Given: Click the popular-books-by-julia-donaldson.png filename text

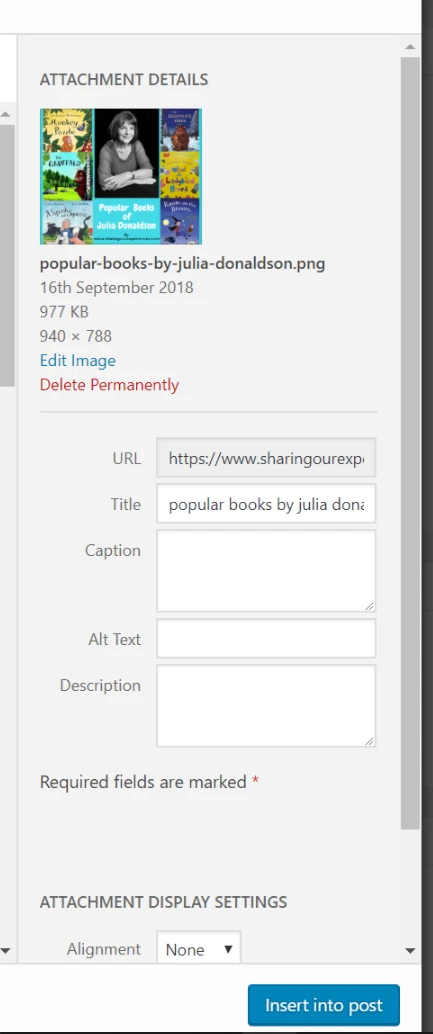Looking at the screenshot, I should 183,264.
